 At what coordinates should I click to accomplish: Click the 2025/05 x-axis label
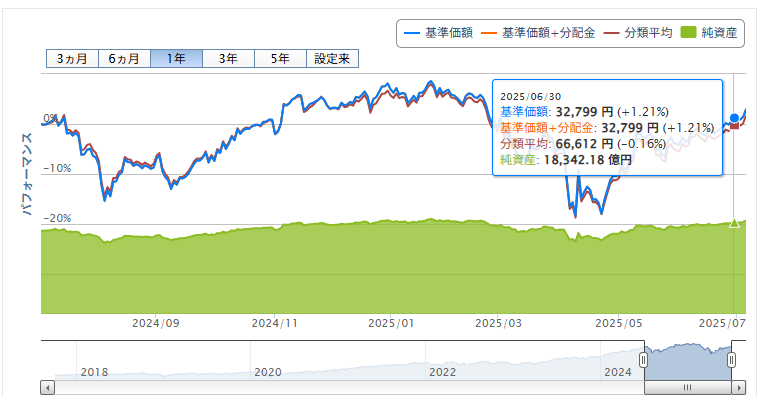(x=618, y=323)
